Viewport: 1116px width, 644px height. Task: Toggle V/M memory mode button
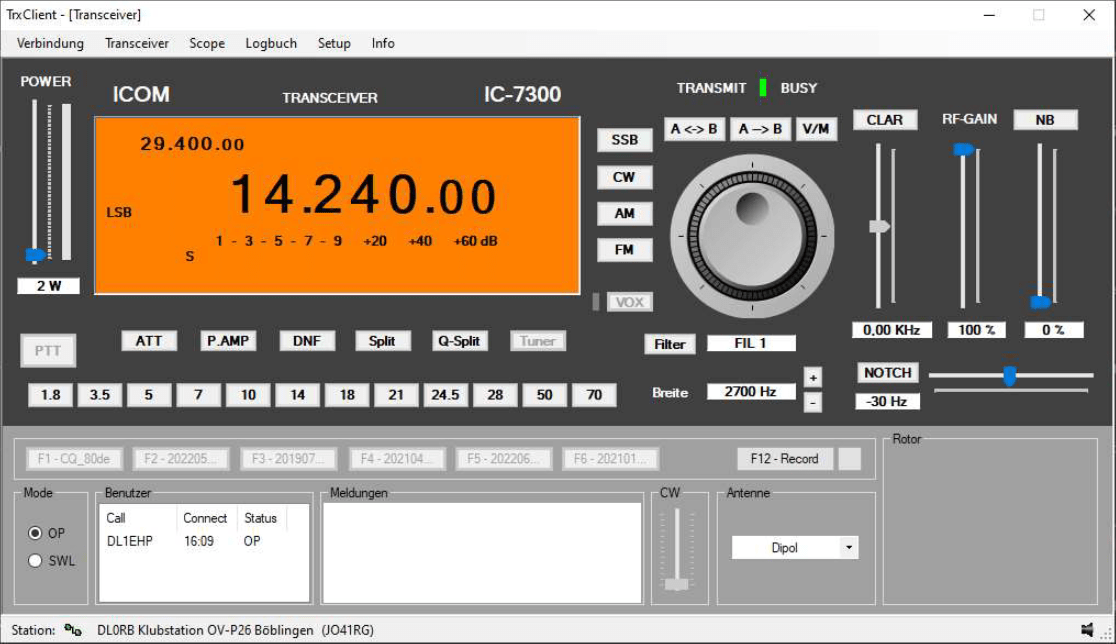coord(816,129)
